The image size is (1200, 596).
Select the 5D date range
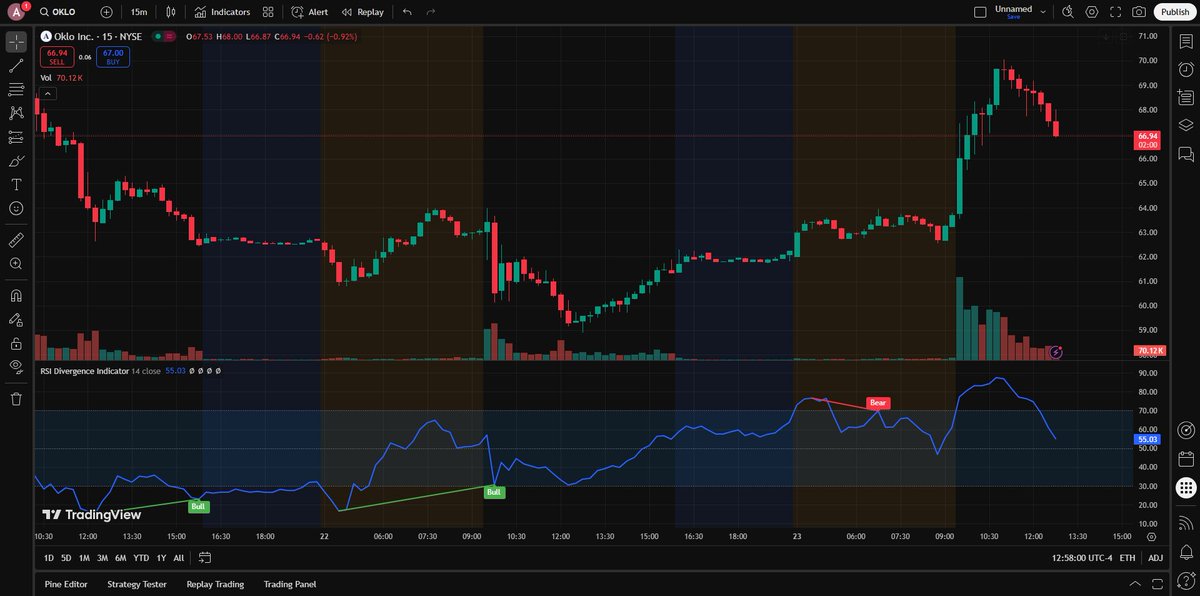pos(66,558)
